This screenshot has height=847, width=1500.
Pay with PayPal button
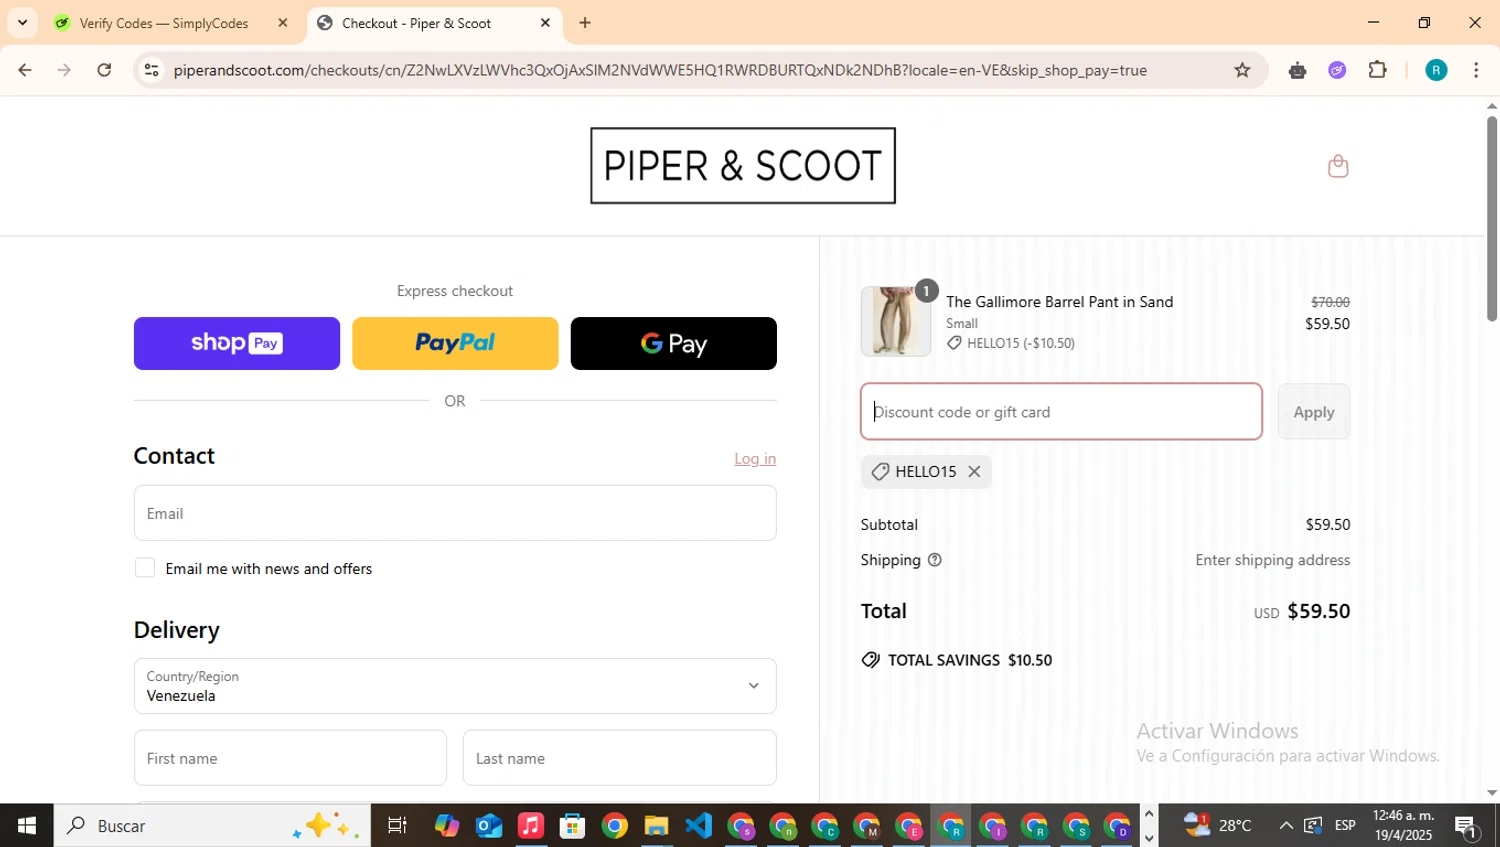[455, 343]
